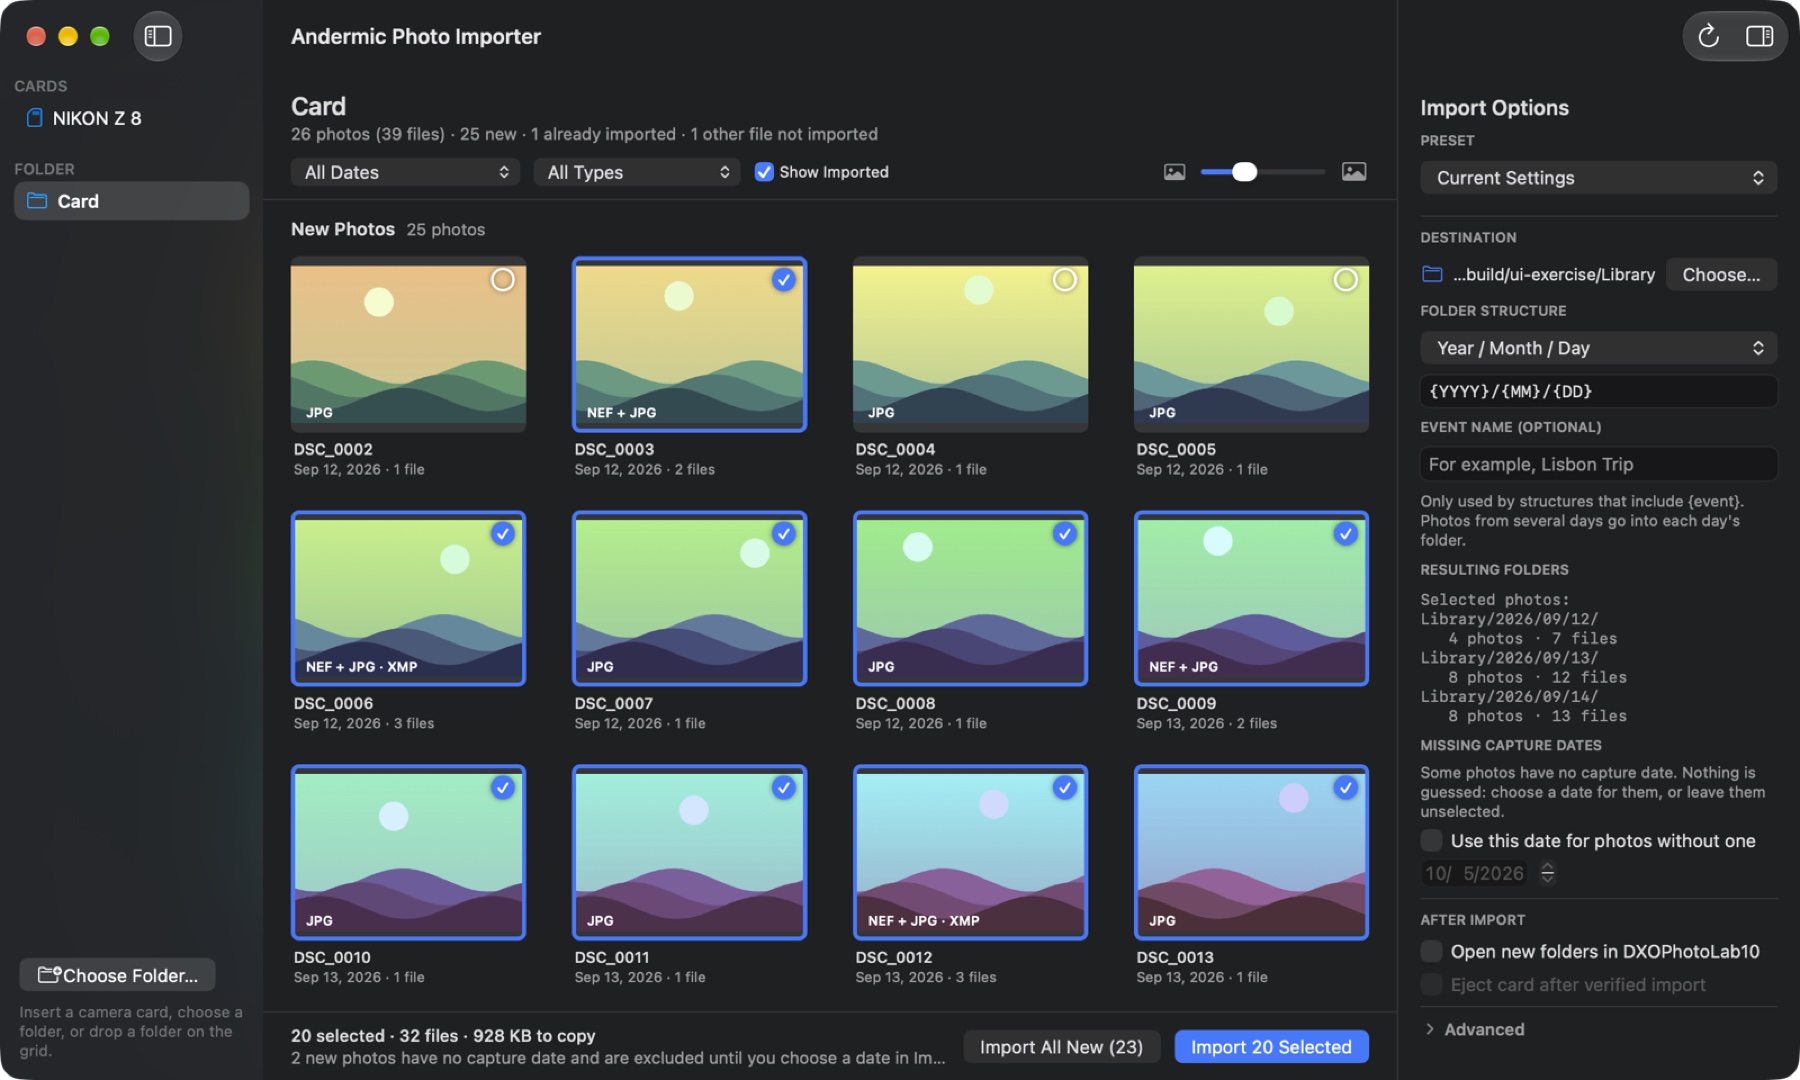Click the 'New Photos' section heading
The height and width of the screenshot is (1080, 1800).
tap(343, 229)
